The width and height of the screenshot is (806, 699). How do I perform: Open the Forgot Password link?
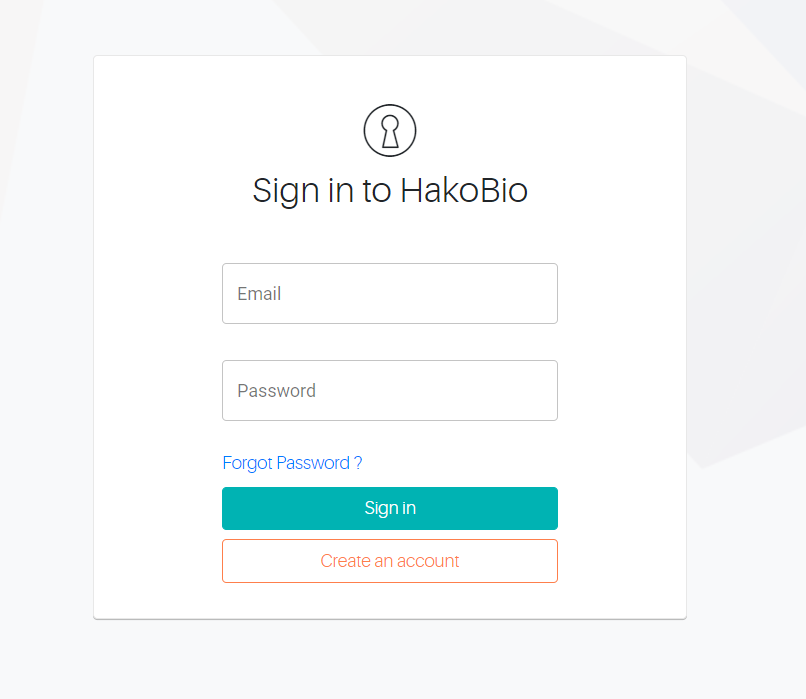pos(292,463)
